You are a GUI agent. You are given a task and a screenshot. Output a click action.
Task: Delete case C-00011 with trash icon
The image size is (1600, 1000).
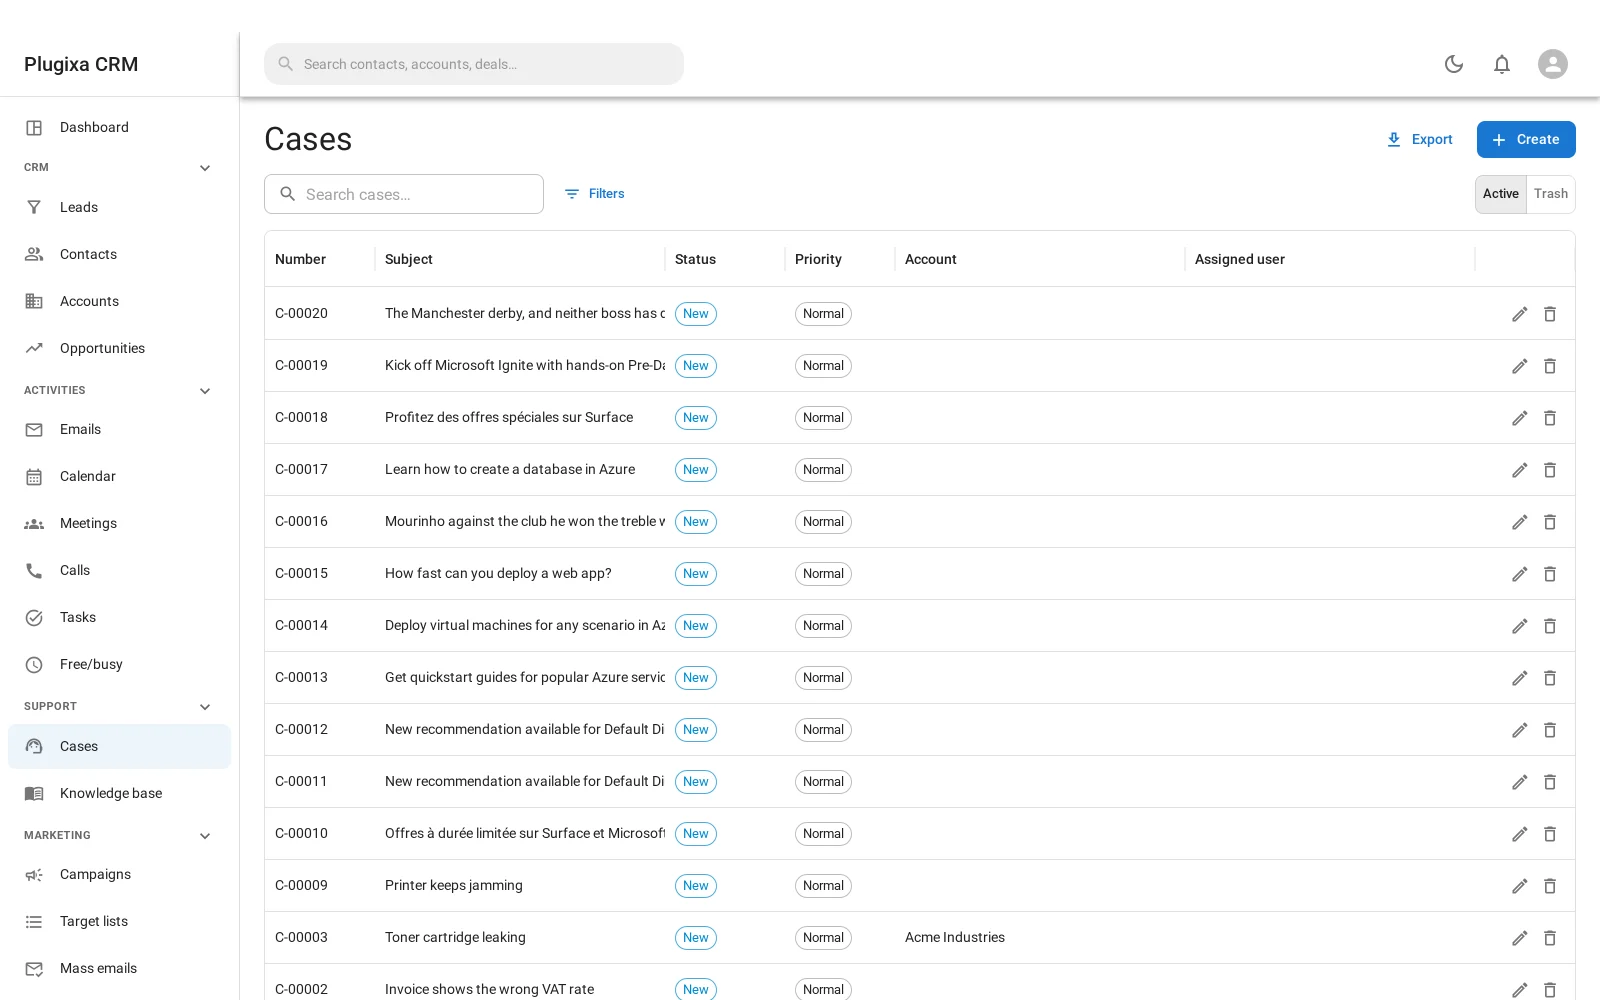[x=1550, y=782]
